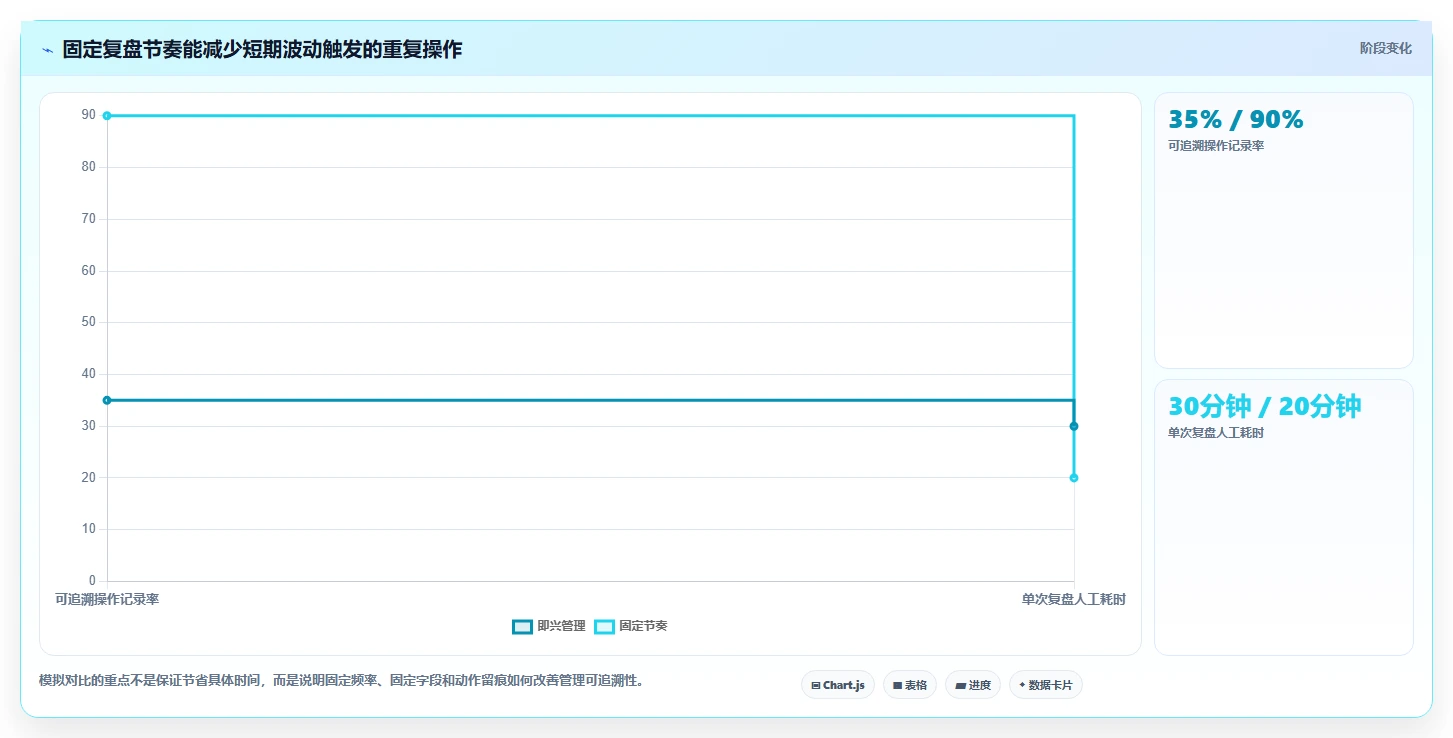Click the 即兴管理 data point at 35
Image resolution: width=1453 pixels, height=738 pixels.
click(107, 400)
